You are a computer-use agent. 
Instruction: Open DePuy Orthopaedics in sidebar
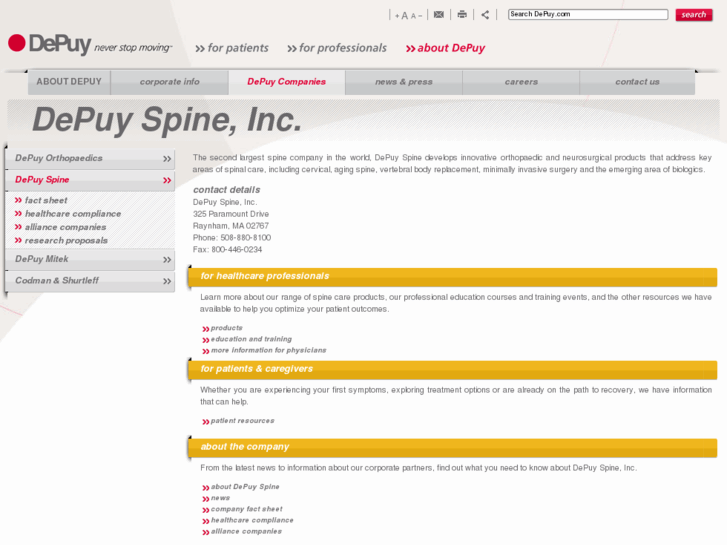click(x=59, y=158)
